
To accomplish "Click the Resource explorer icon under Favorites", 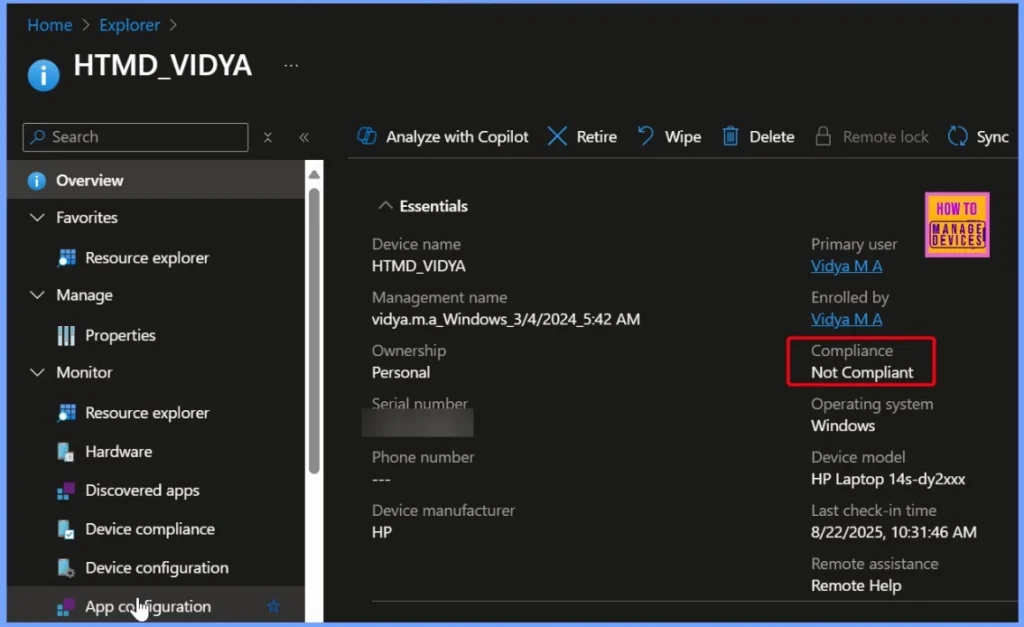I will pyautogui.click(x=67, y=257).
